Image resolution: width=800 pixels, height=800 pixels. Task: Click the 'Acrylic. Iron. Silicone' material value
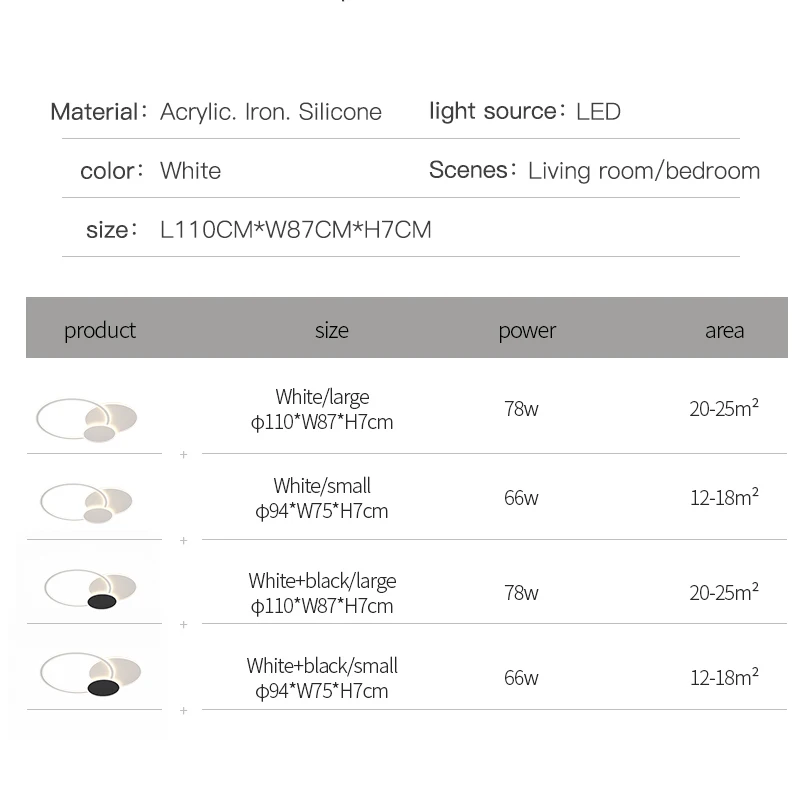(271, 112)
